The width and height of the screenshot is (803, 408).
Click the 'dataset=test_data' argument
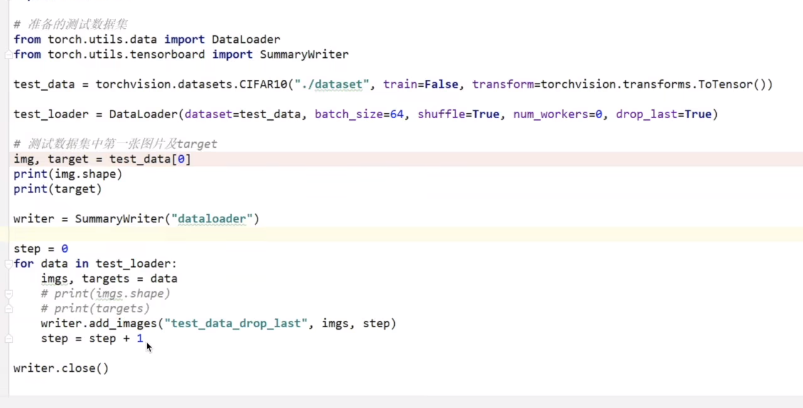pos(243,114)
